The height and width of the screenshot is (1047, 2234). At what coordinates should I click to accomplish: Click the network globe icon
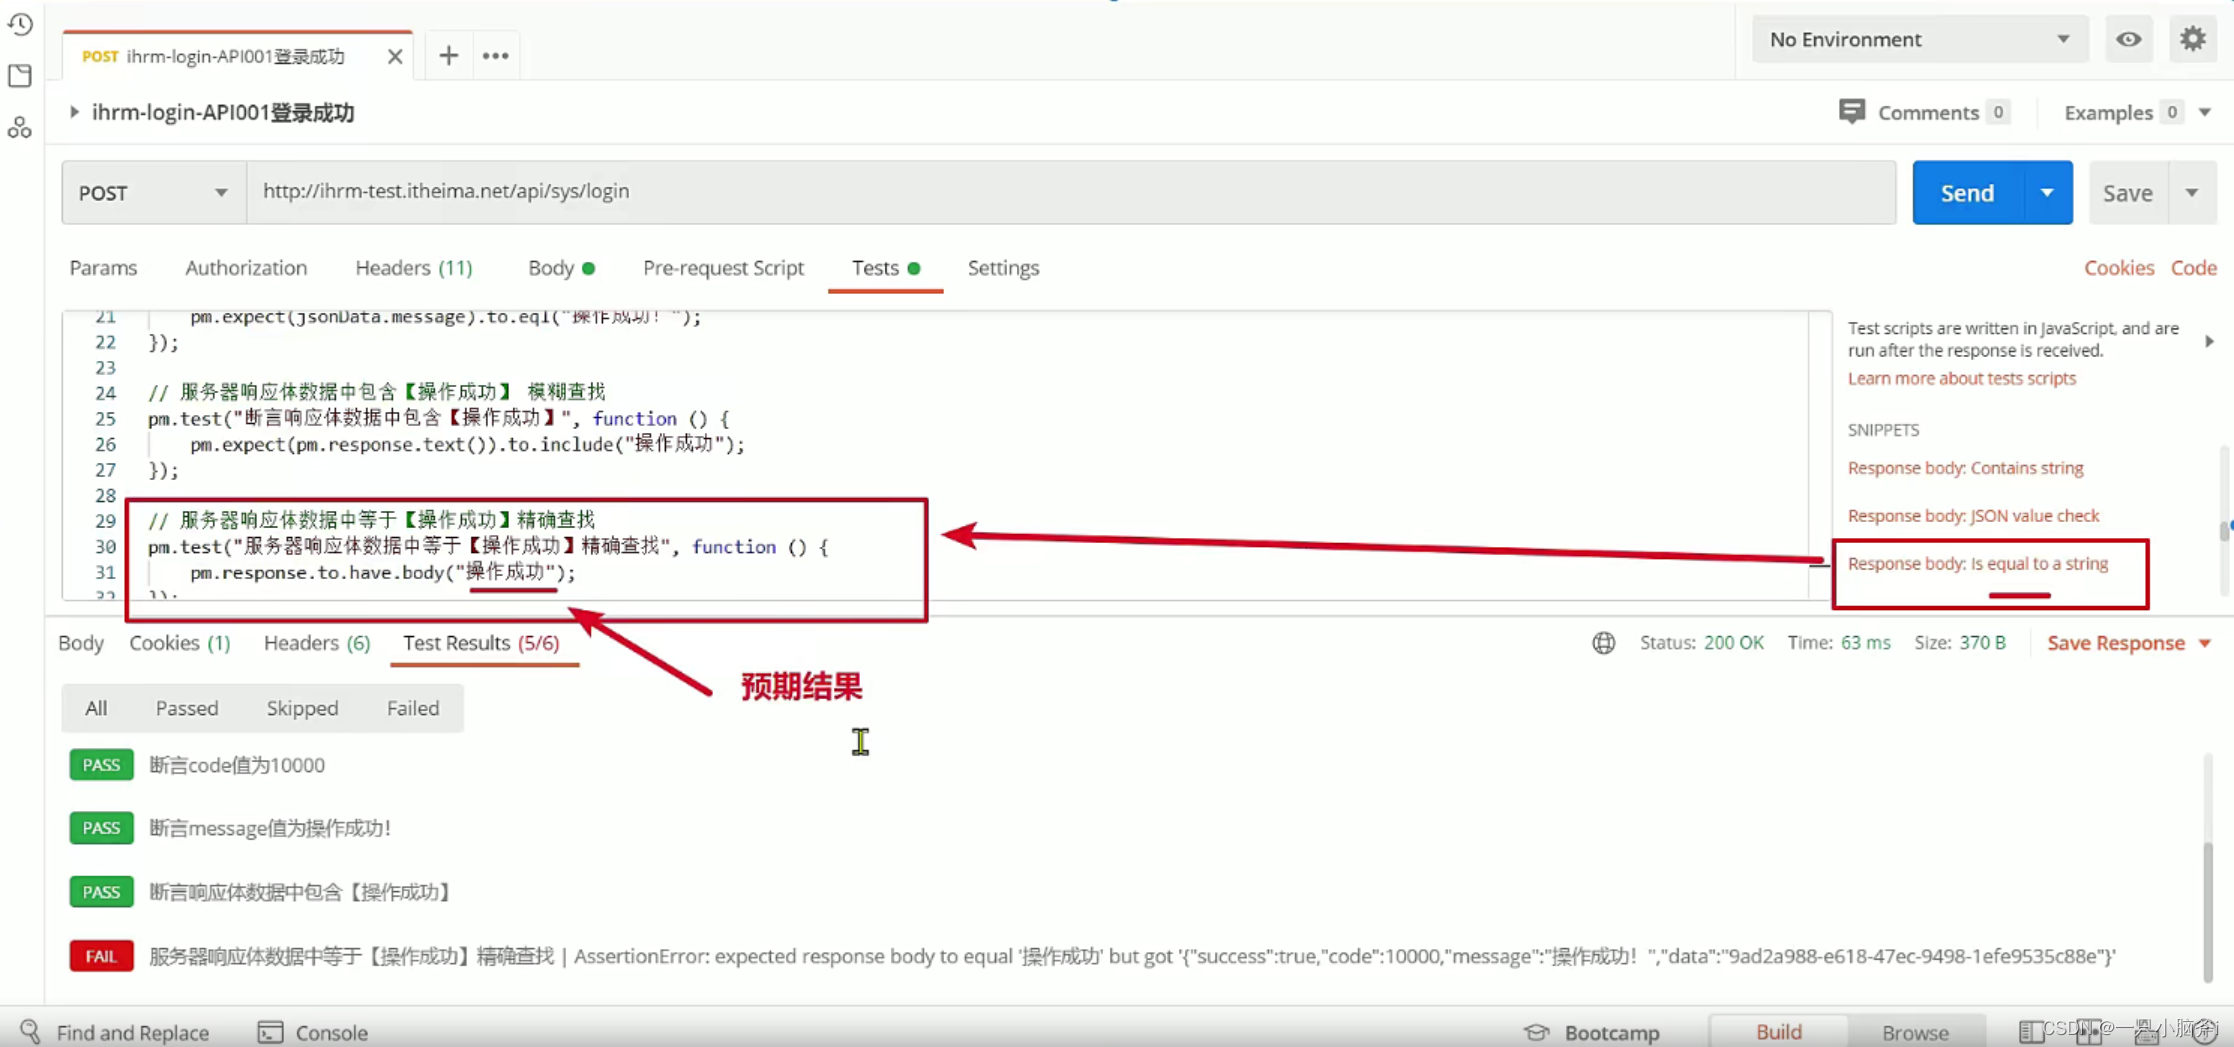[x=1603, y=643]
